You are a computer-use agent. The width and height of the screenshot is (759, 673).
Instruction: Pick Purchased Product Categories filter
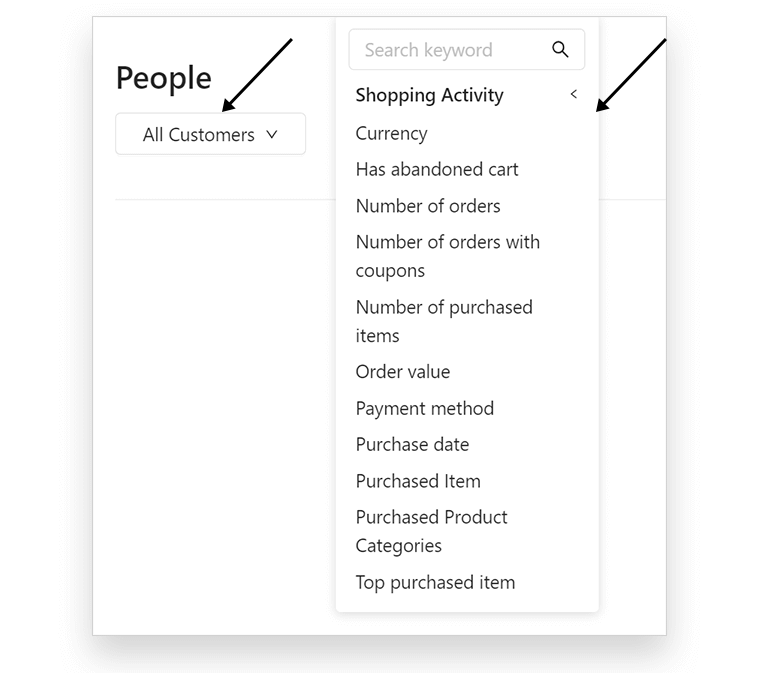(431, 531)
